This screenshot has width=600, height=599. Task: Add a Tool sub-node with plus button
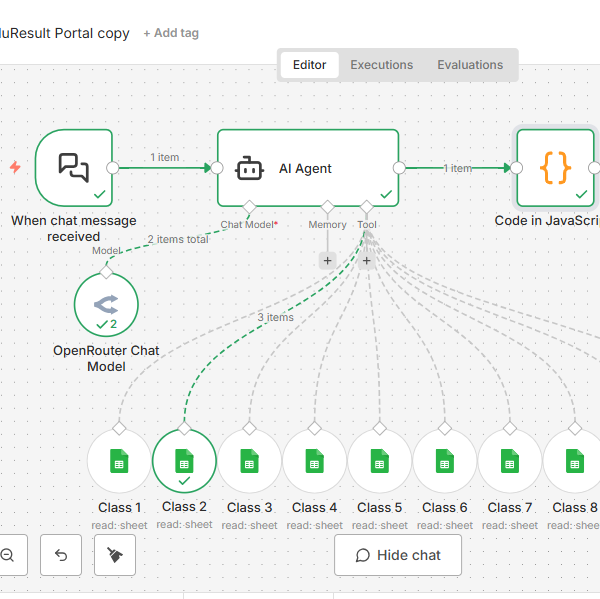[x=367, y=261]
